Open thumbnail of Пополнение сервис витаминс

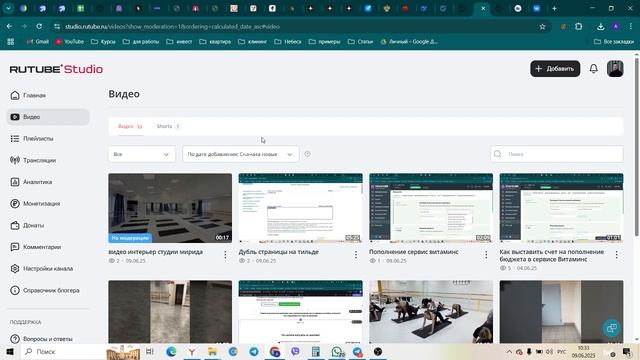tap(431, 208)
